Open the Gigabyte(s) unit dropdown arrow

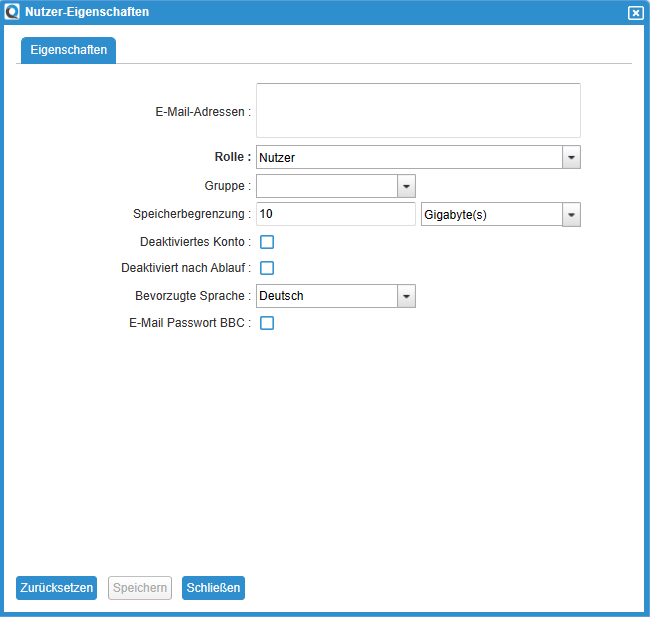pyautogui.click(x=571, y=214)
